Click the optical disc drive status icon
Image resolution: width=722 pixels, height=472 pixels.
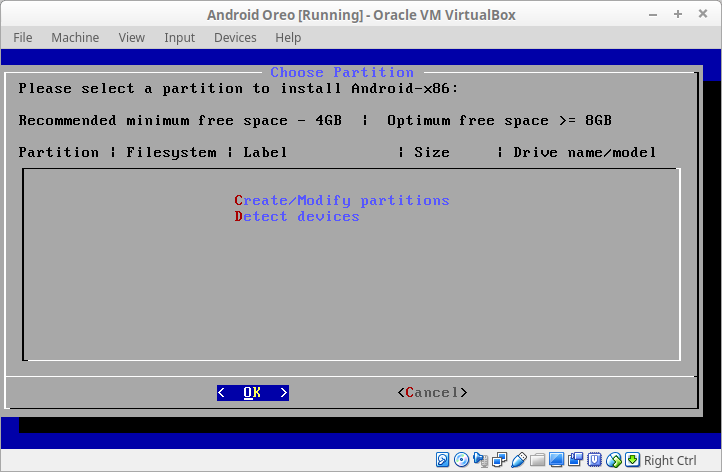[461, 460]
